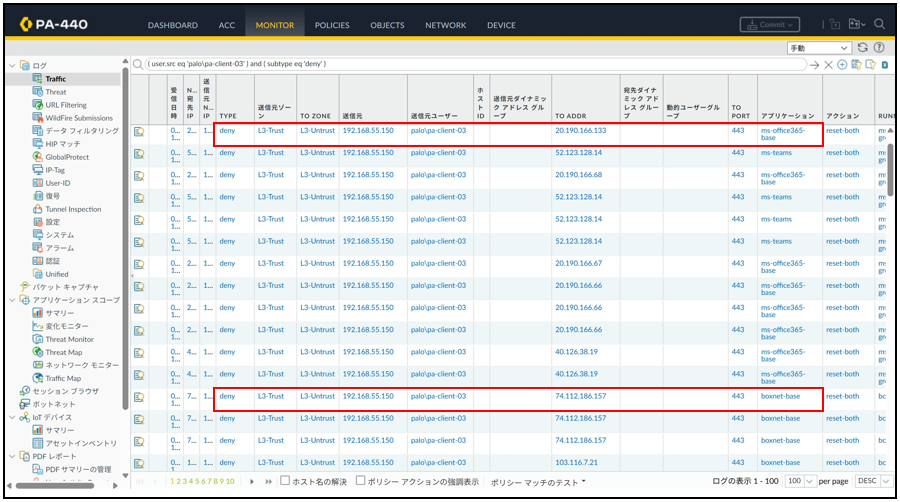This screenshot has width=900, height=502.
Task: Click destination address 103.116.7.21
Action: pos(576,462)
